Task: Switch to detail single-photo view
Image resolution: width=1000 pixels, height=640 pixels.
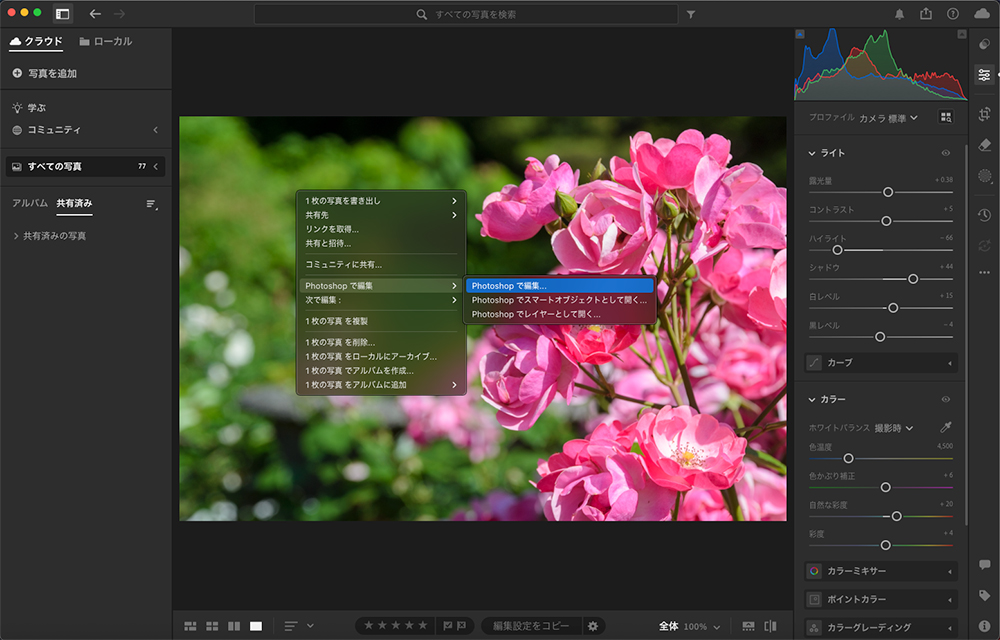Action: 256,626
